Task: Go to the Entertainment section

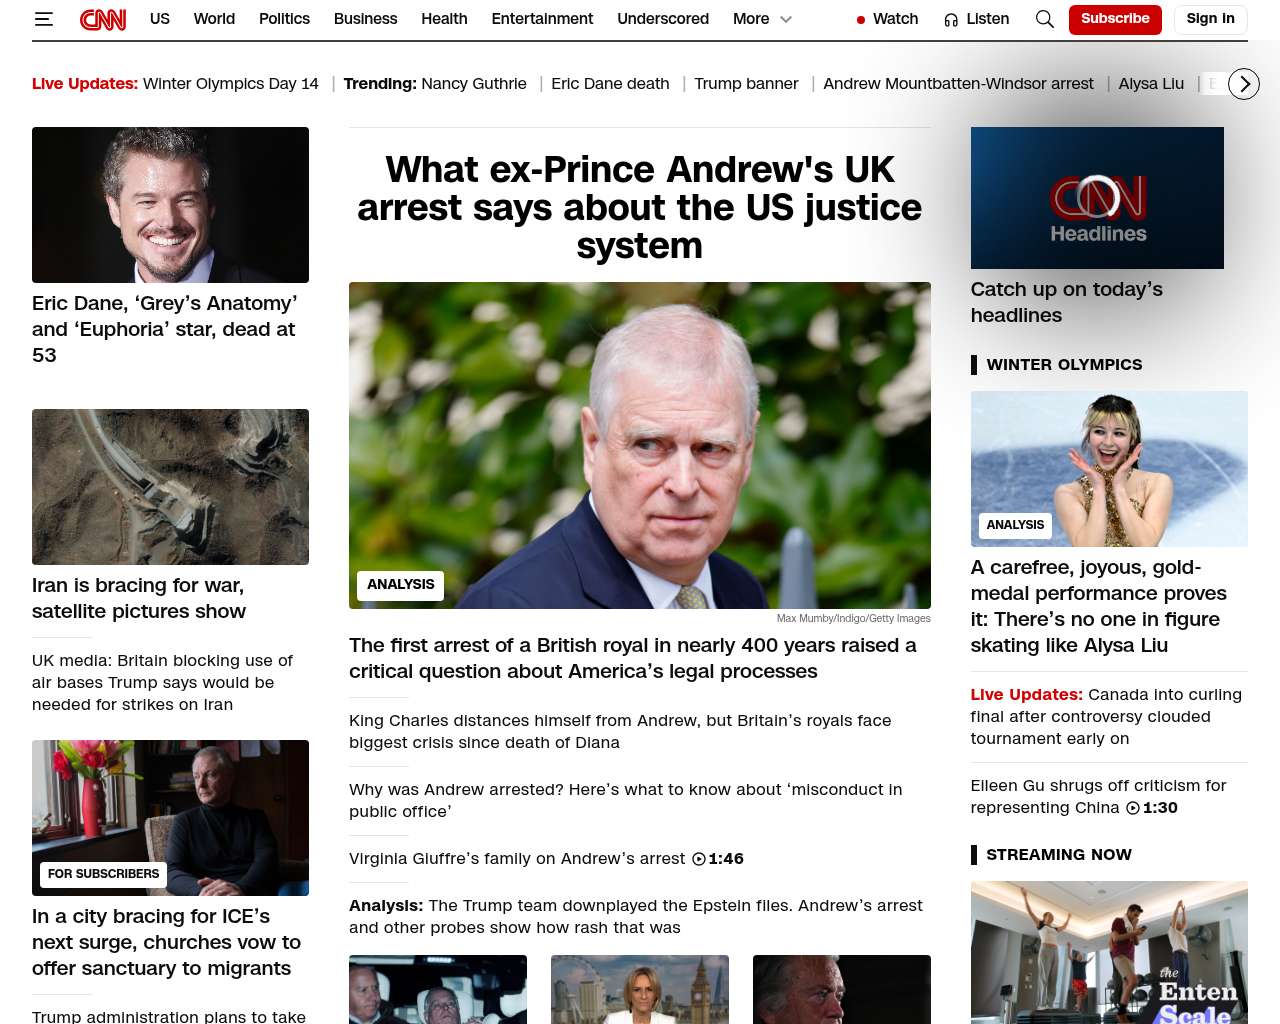Action: [x=542, y=19]
